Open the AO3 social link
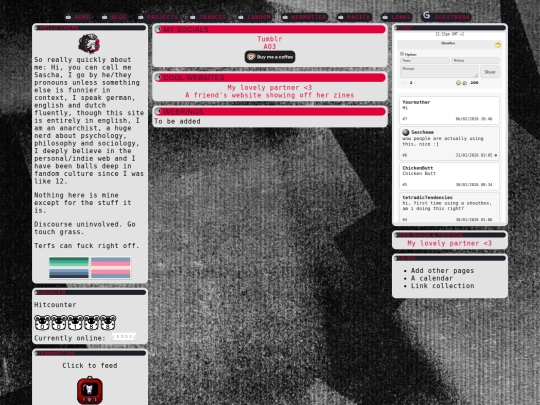 click(x=270, y=46)
